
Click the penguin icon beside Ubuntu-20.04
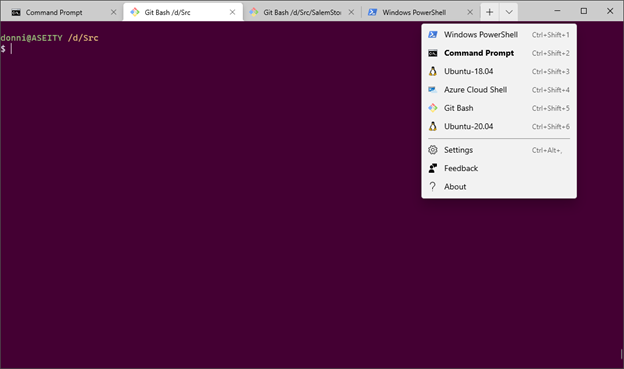click(x=433, y=126)
